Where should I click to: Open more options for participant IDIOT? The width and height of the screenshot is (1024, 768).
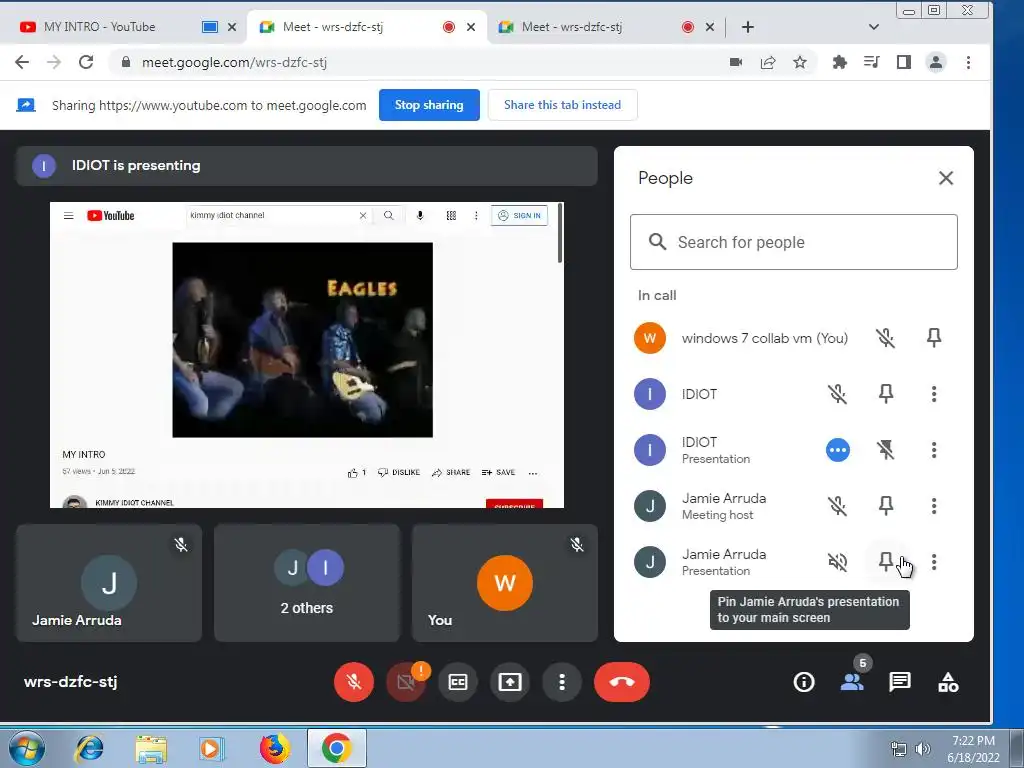[934, 394]
